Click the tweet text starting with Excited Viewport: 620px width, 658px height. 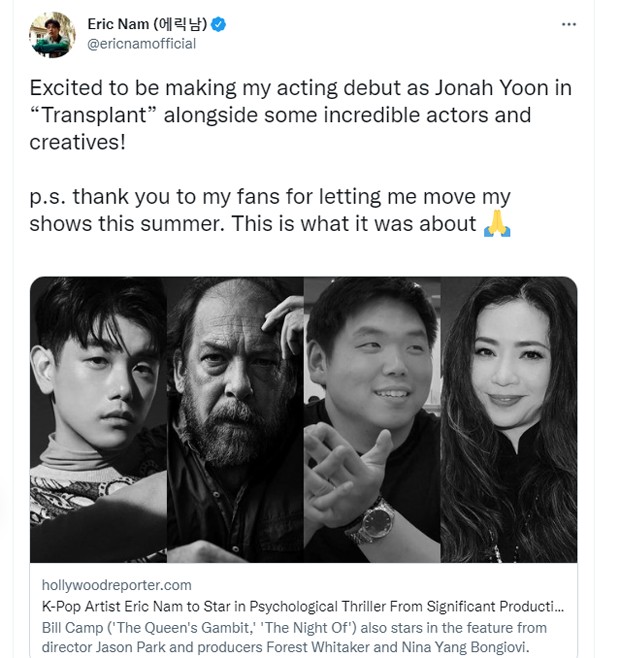(301, 115)
